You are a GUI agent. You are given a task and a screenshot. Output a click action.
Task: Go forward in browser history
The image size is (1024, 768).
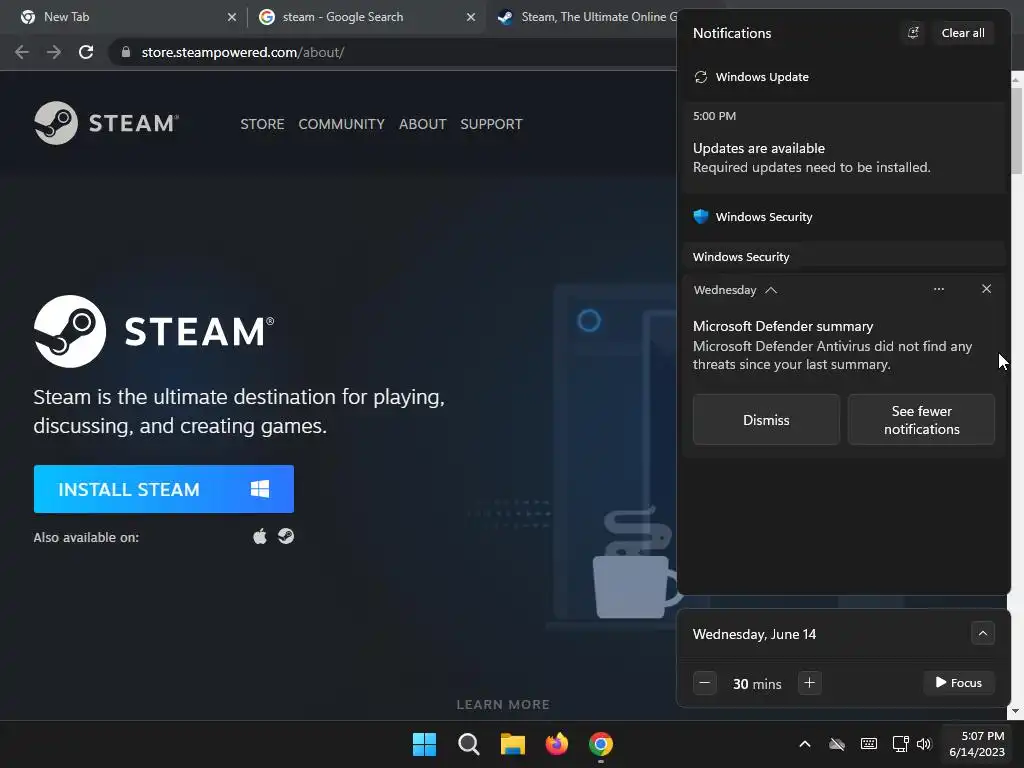coord(54,52)
